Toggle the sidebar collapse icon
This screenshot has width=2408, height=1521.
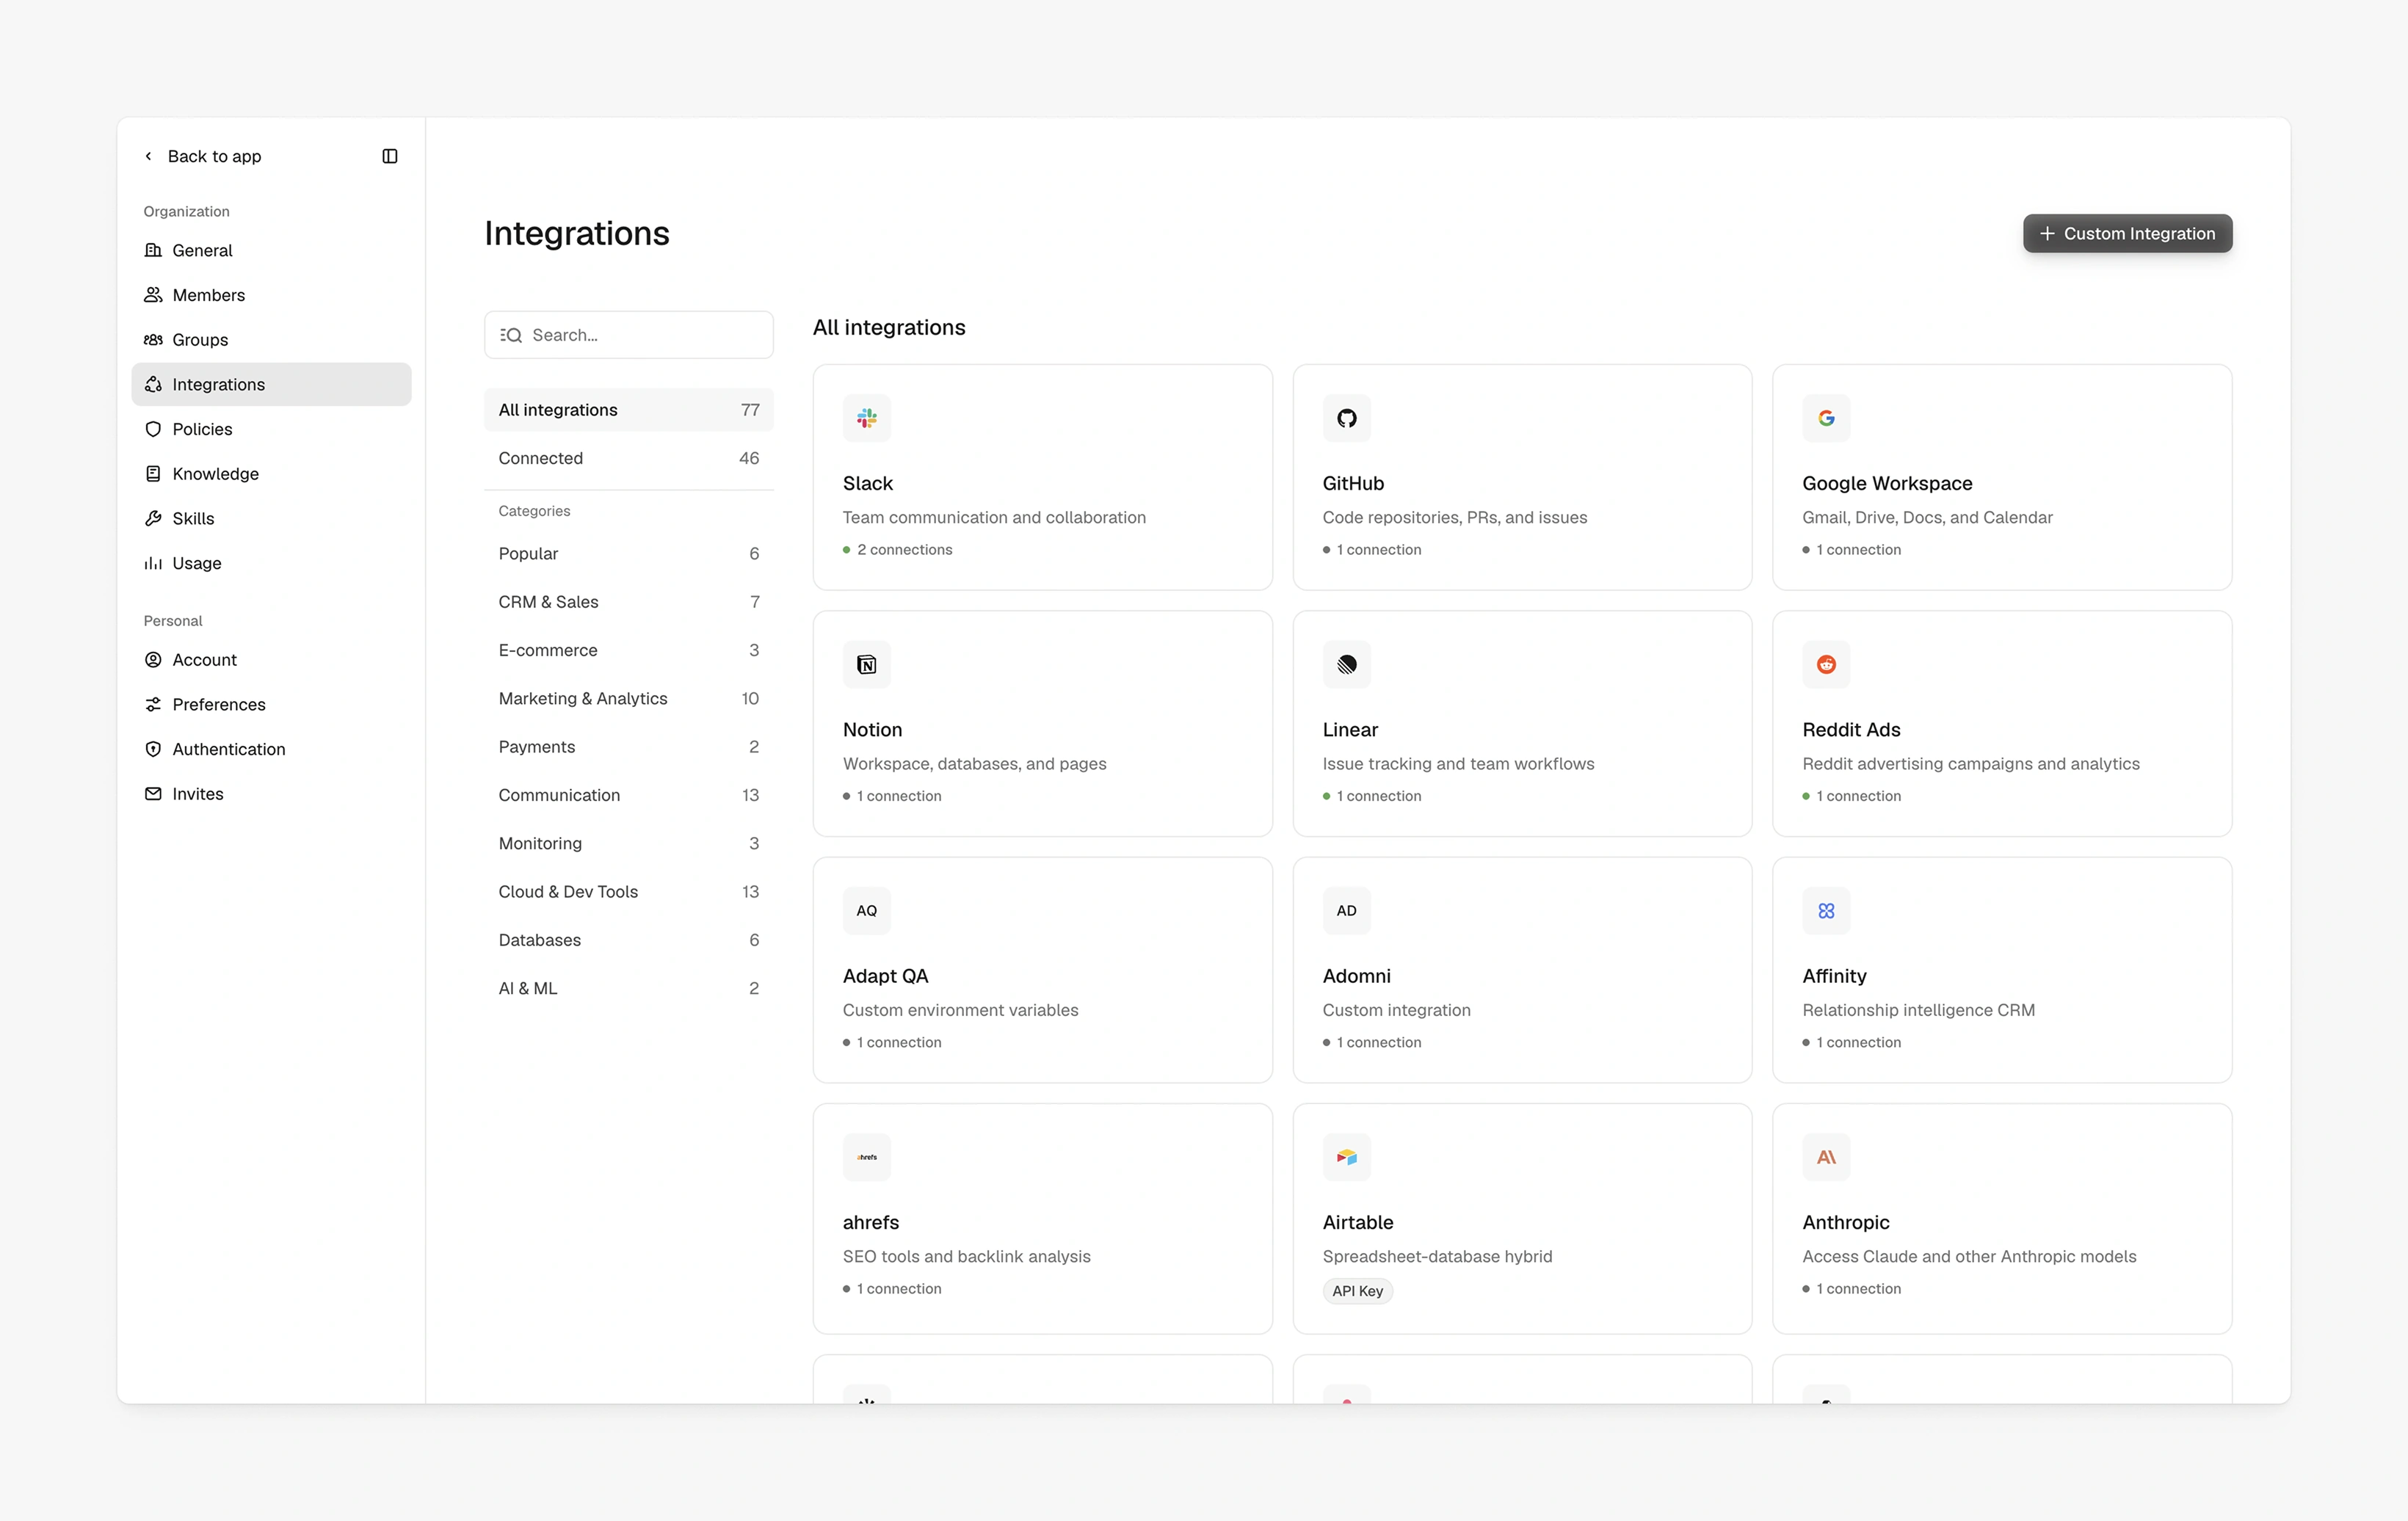click(390, 156)
